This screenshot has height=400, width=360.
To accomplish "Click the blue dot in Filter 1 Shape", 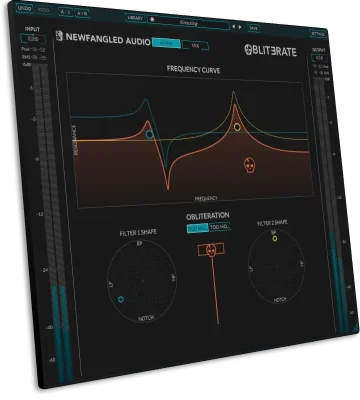I will tap(121, 299).
